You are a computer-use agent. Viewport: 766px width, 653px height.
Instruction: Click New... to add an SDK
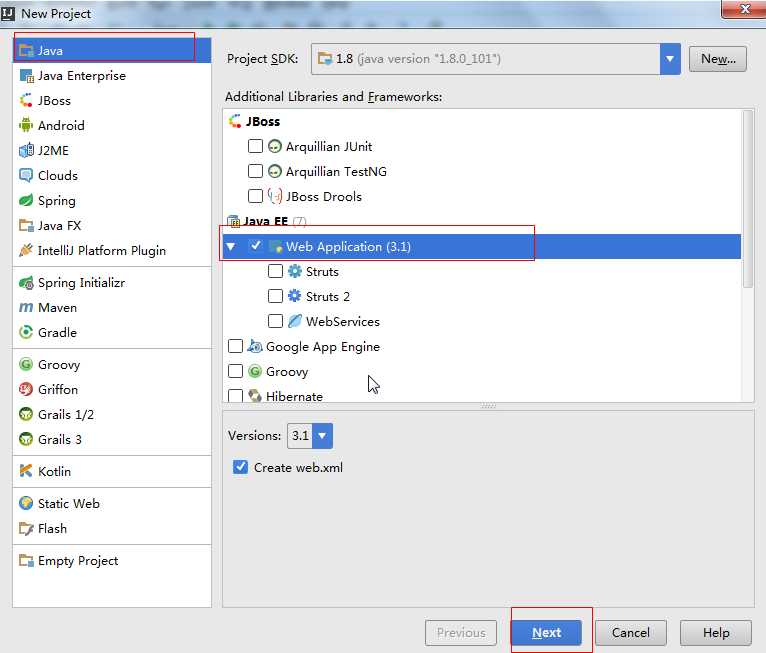coord(718,59)
